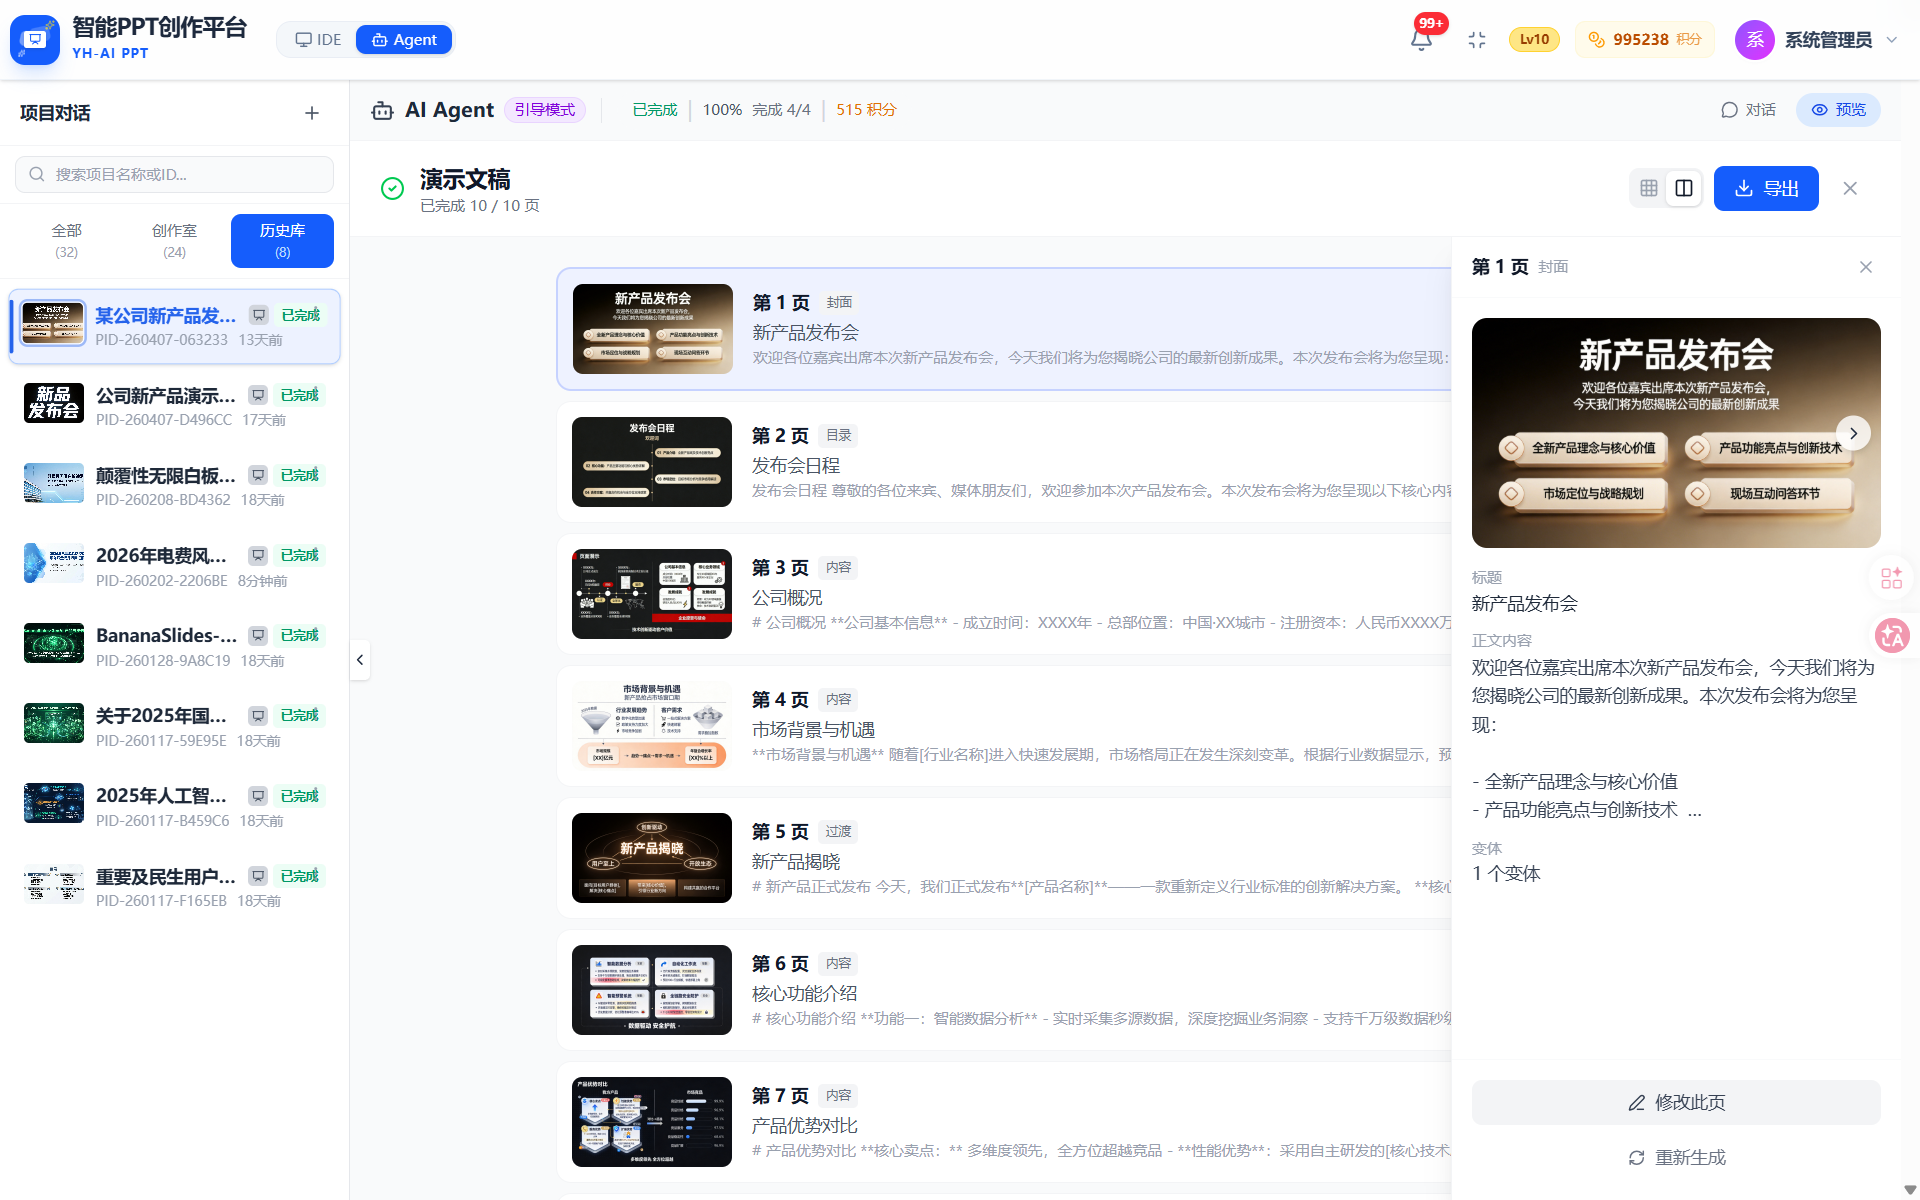
Task: Click the search magnifier icon in sidebar
Action: tap(37, 174)
